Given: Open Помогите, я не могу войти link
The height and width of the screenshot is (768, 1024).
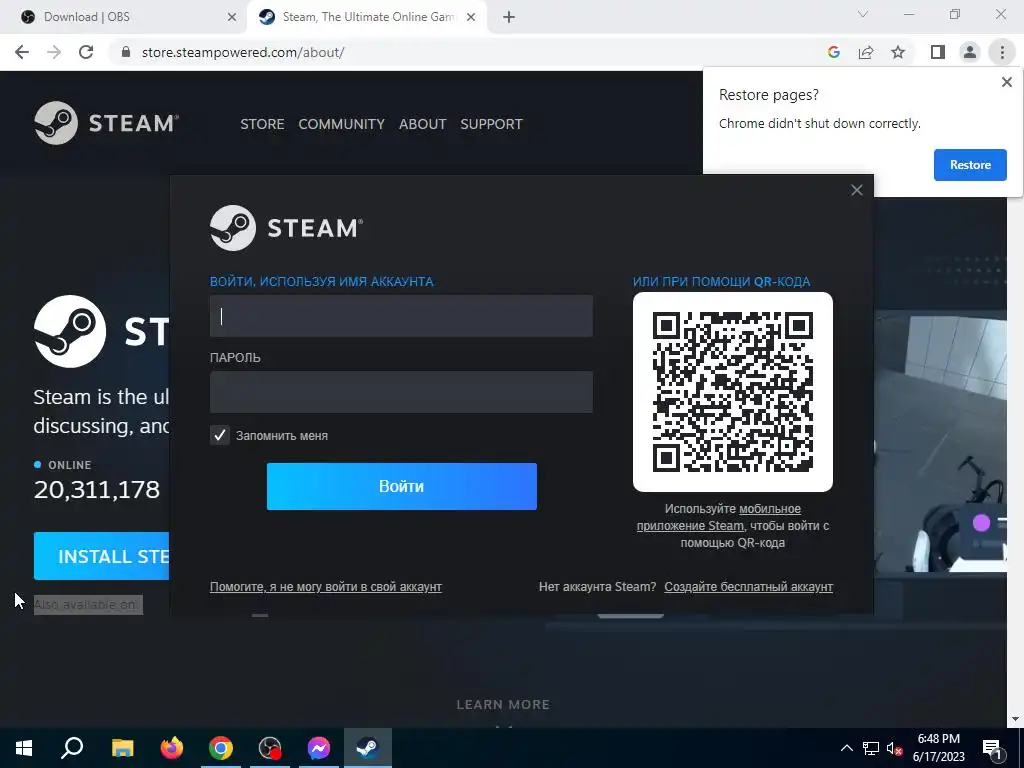Looking at the screenshot, I should click(326, 586).
